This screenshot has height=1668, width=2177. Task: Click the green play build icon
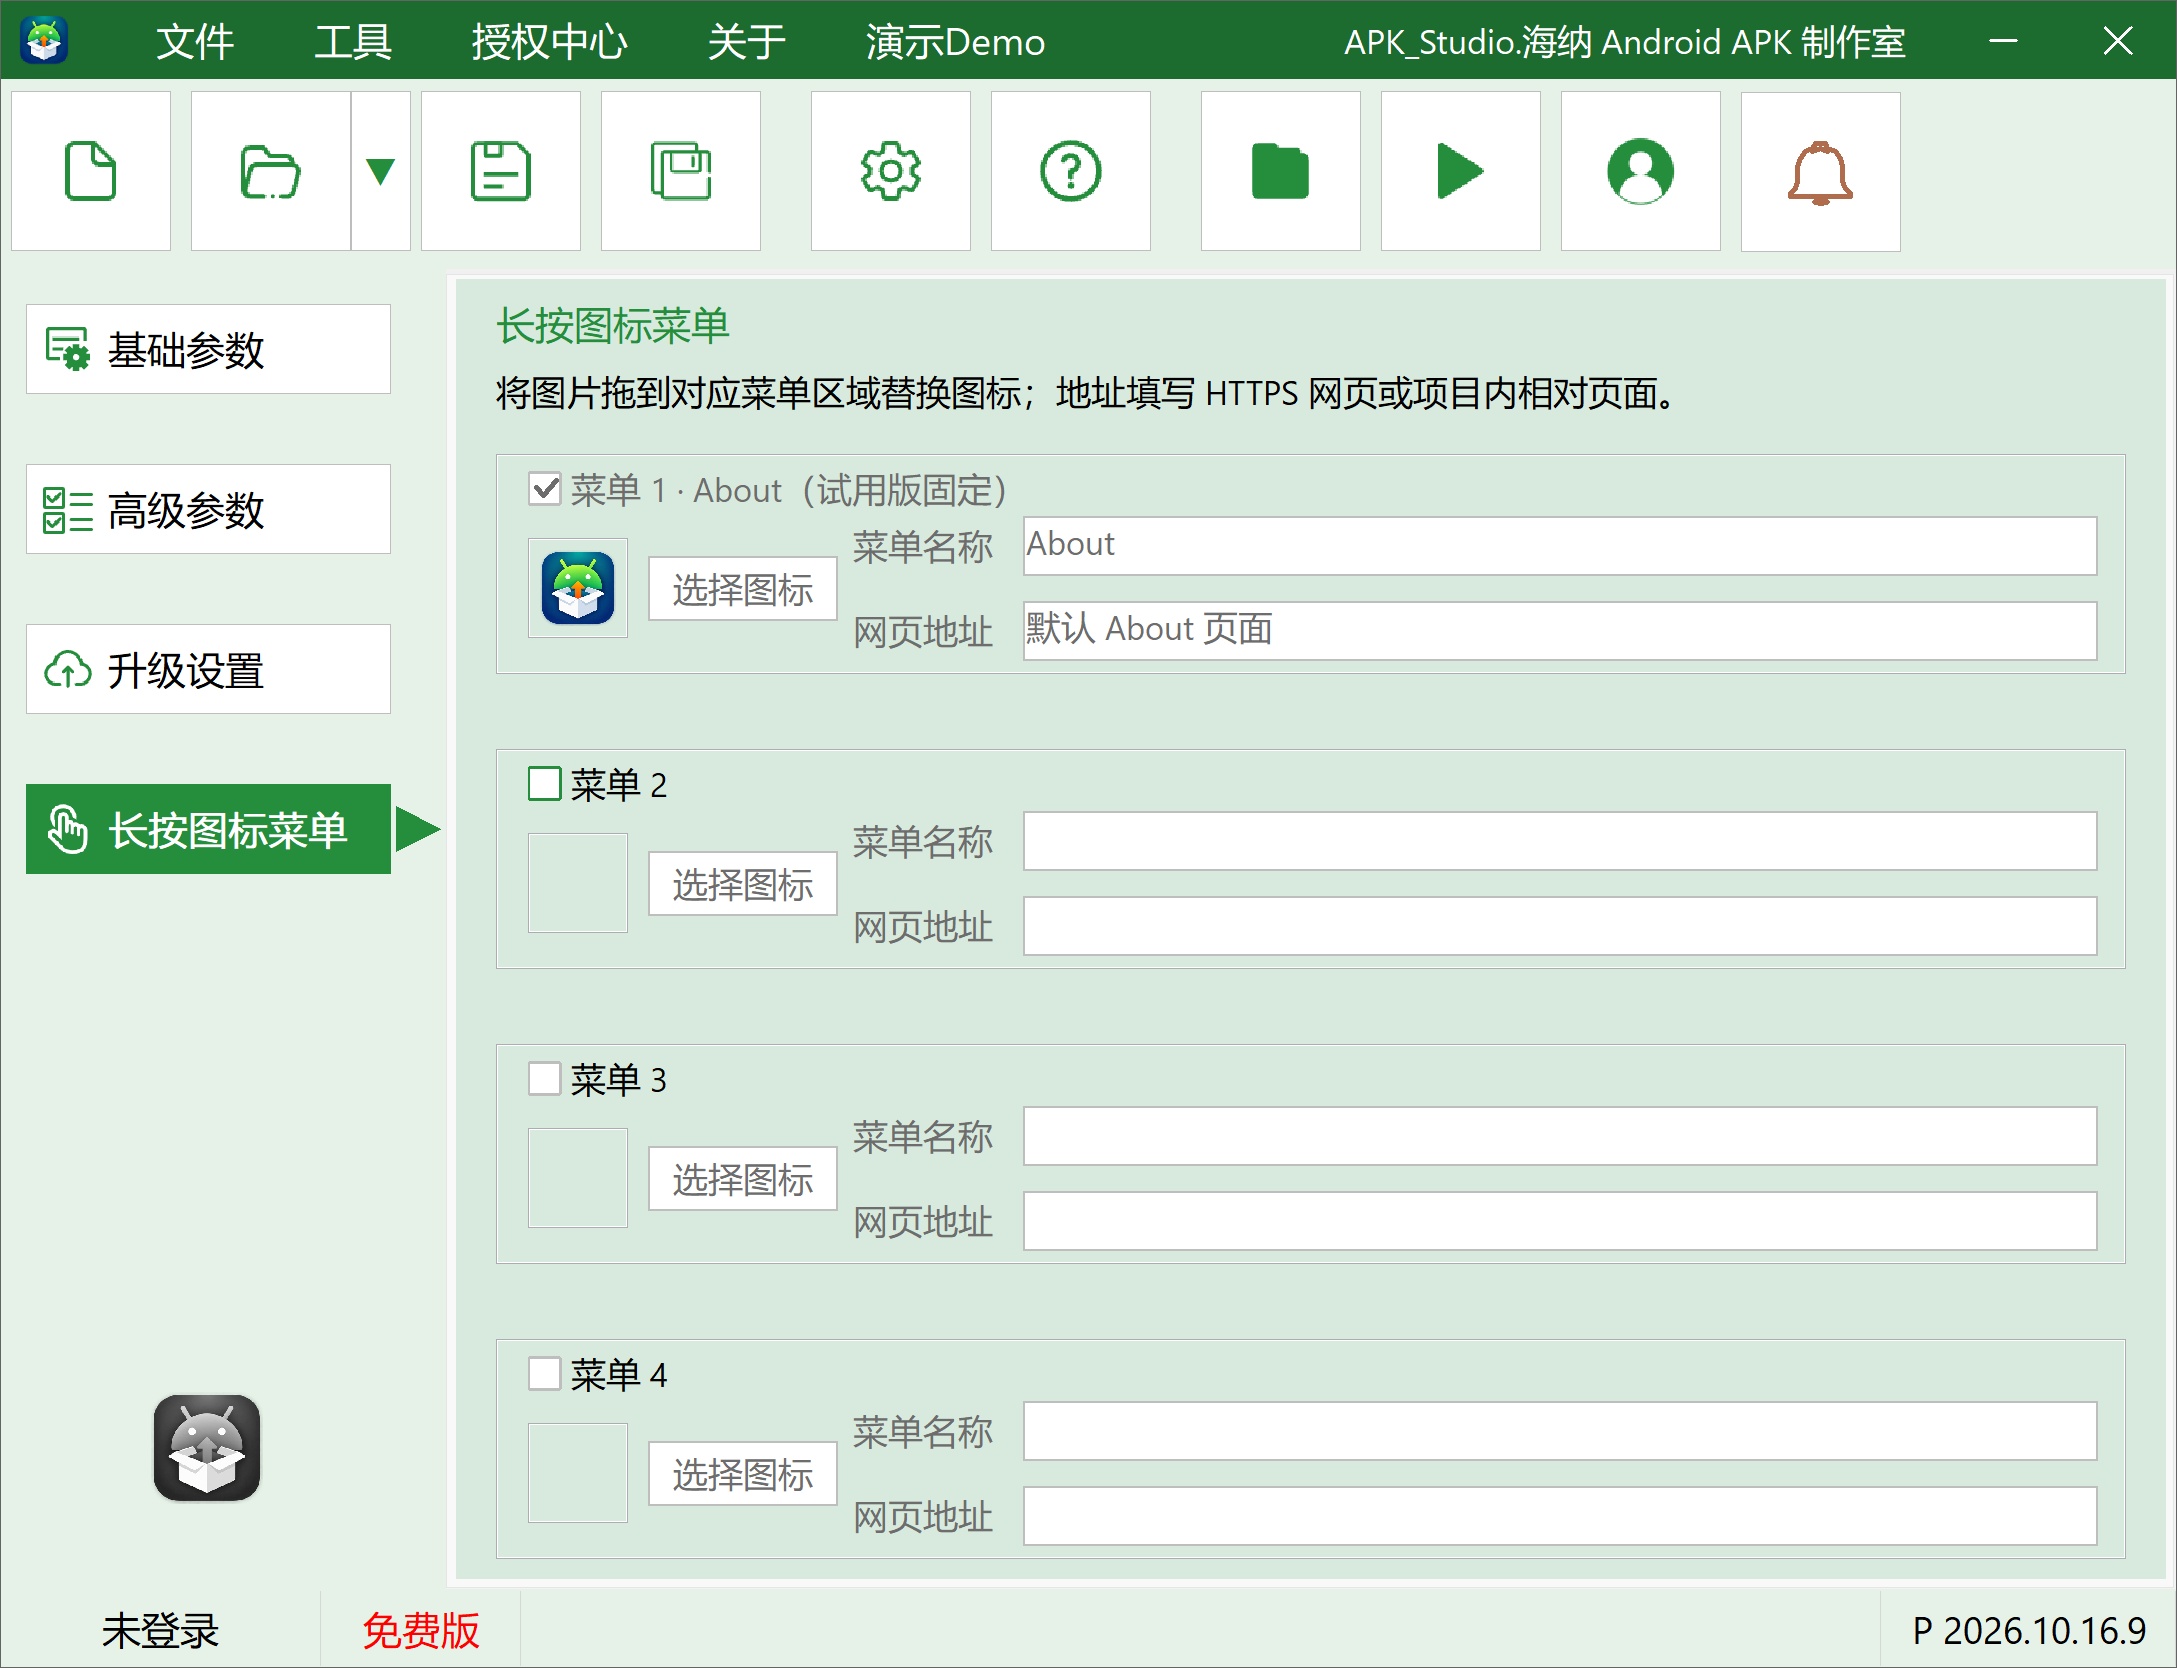point(1461,171)
